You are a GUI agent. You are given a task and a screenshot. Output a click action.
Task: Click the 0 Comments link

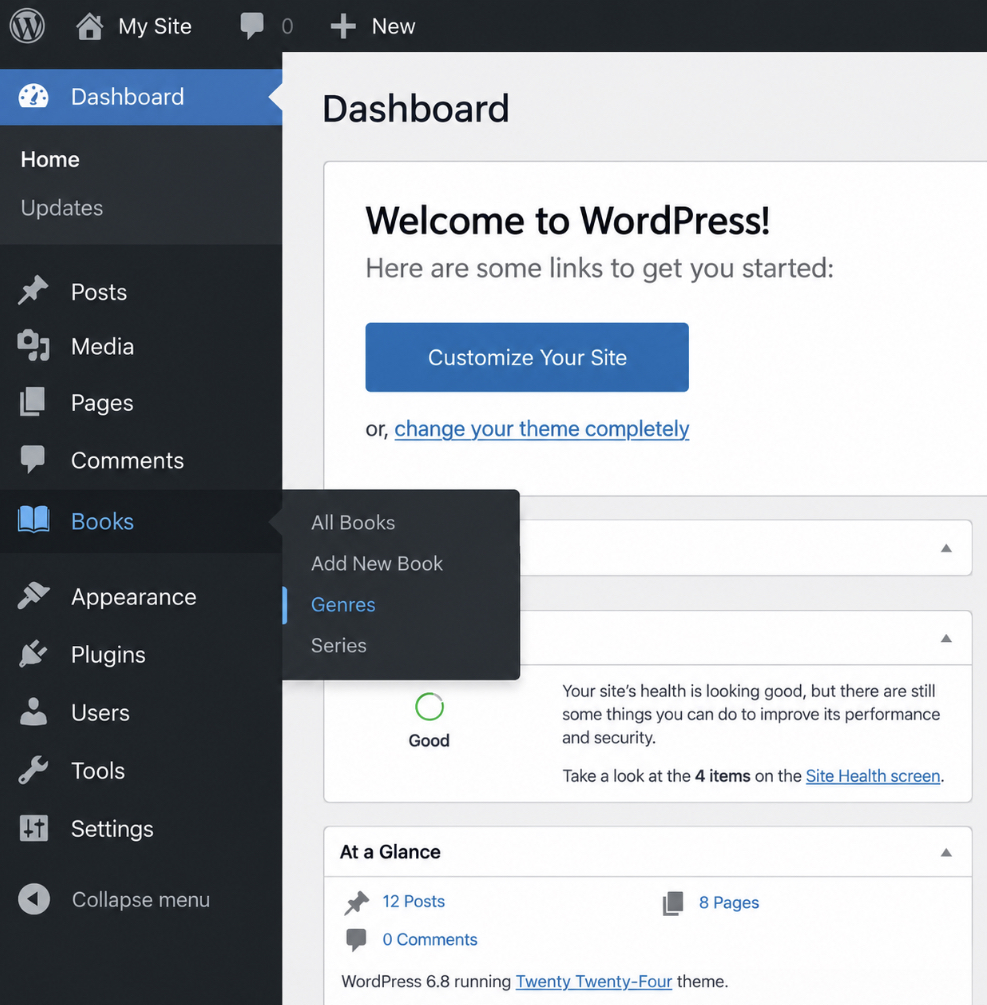tap(430, 940)
